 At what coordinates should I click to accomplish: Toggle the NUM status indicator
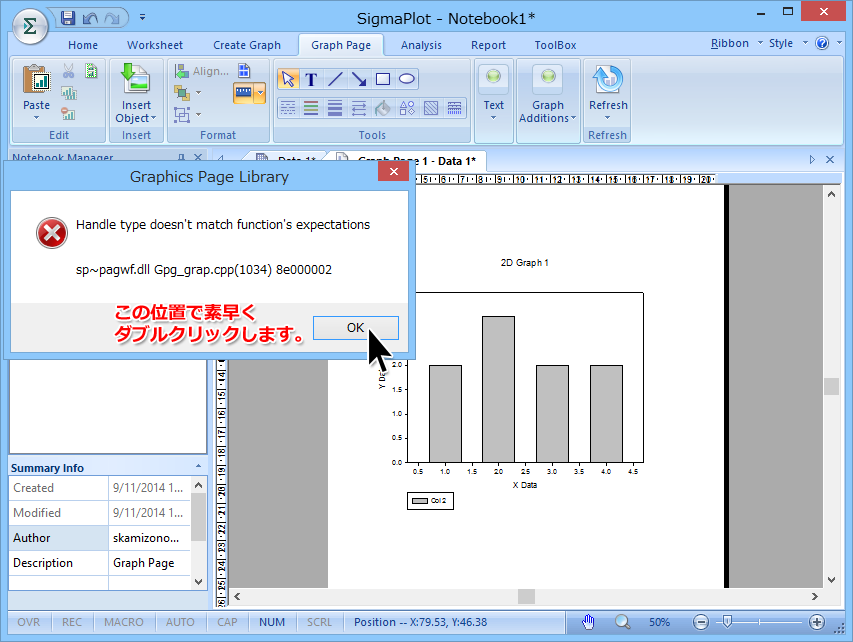[272, 622]
